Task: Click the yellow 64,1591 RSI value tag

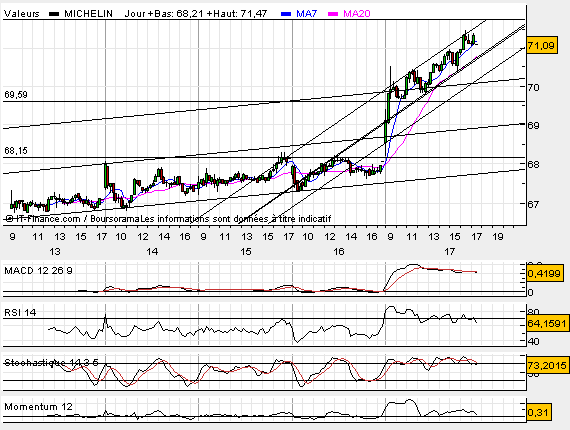Action: [x=547, y=323]
